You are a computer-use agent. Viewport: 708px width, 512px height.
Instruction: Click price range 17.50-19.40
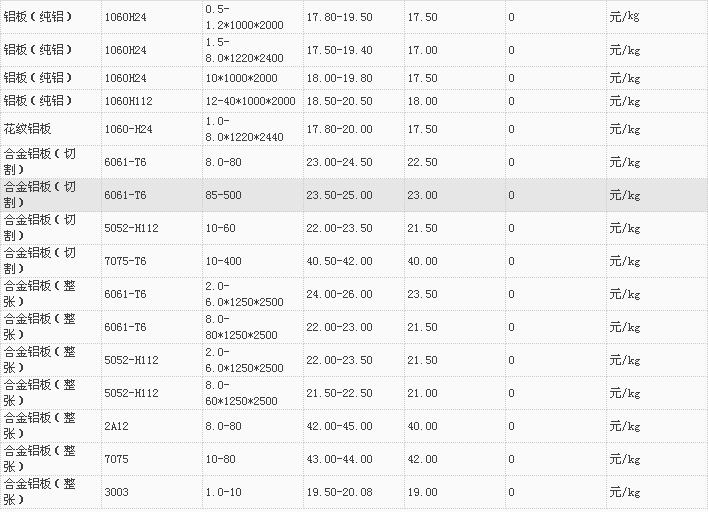[x=339, y=49]
